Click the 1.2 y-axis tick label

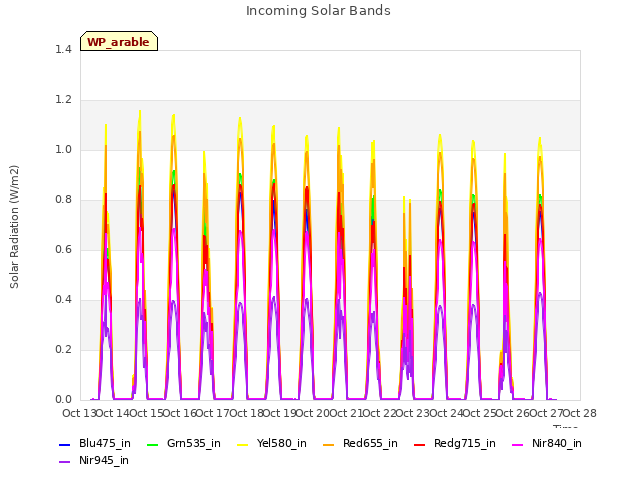pyautogui.click(x=63, y=100)
